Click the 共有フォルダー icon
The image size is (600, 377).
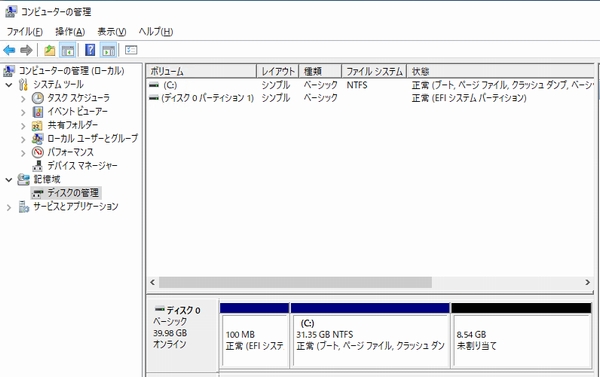pyautogui.click(x=37, y=126)
